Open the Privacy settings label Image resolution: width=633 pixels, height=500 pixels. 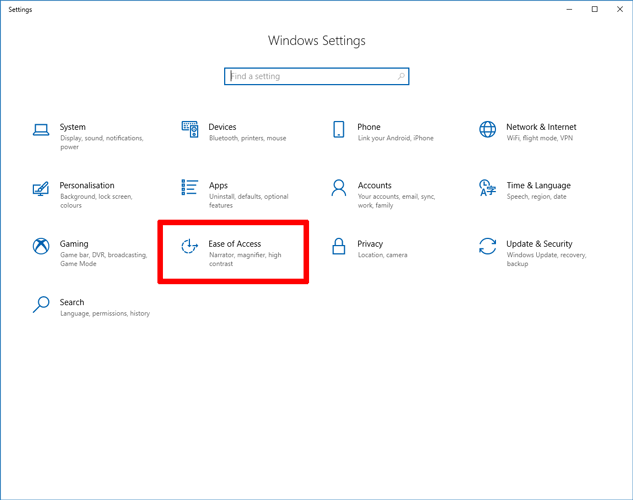click(x=370, y=243)
